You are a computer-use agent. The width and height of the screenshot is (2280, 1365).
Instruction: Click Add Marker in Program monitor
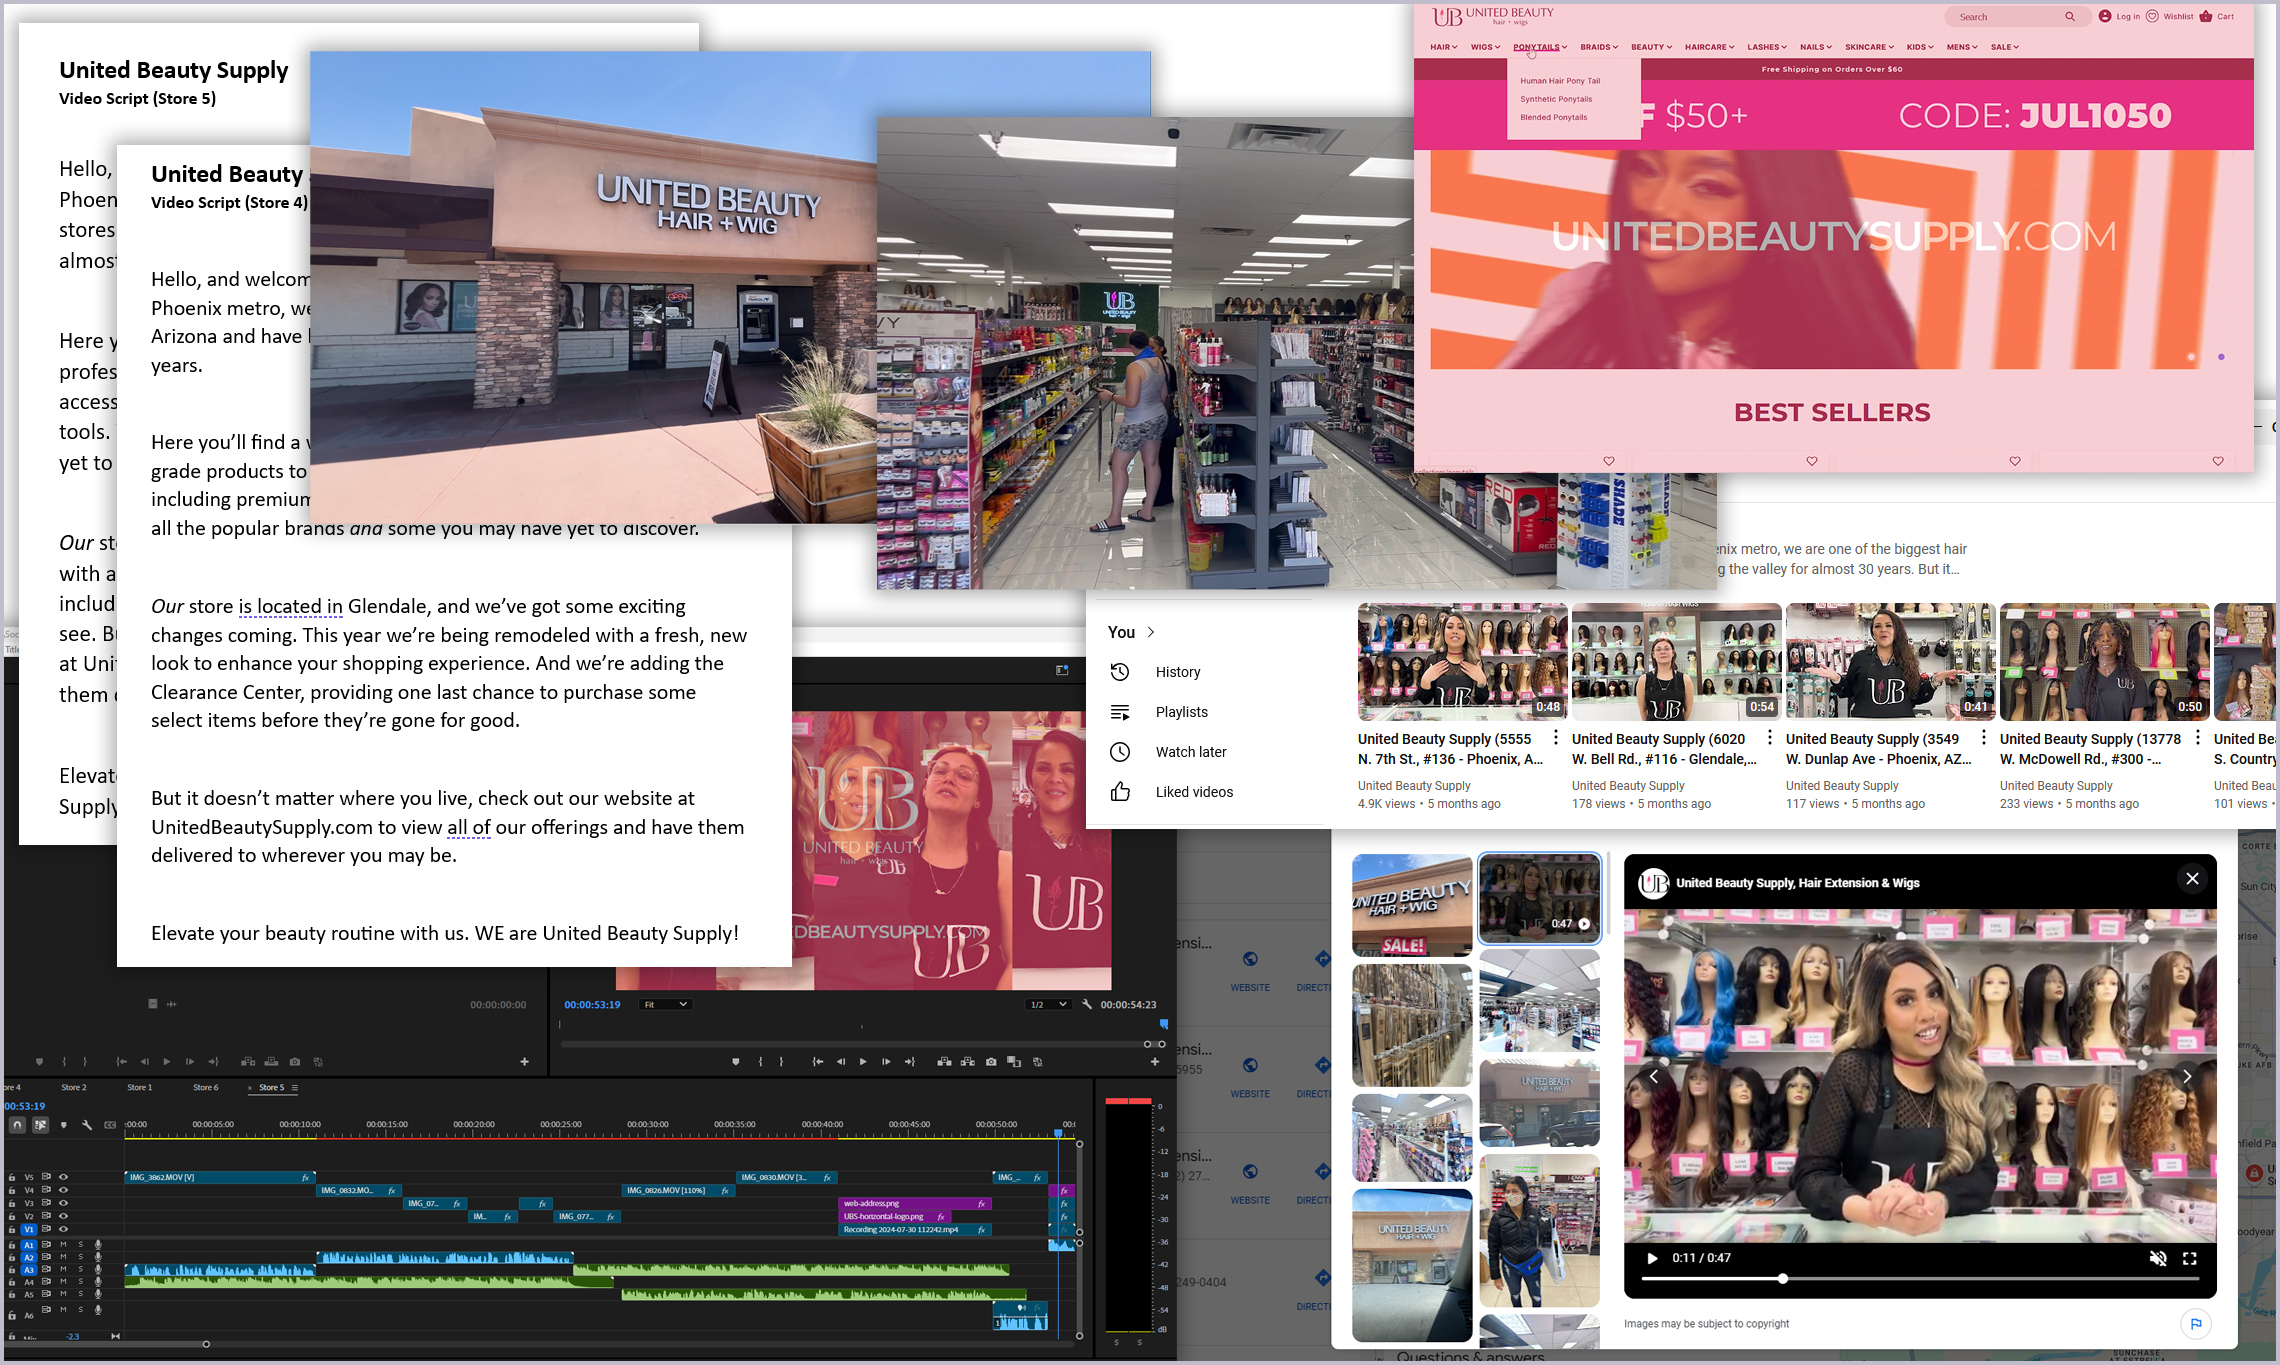tap(735, 1062)
